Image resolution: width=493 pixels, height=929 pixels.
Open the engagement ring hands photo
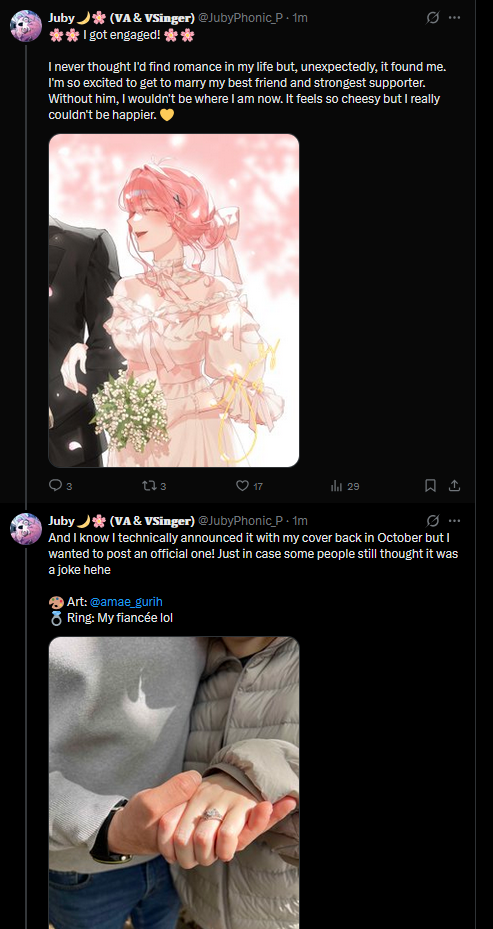click(174, 783)
